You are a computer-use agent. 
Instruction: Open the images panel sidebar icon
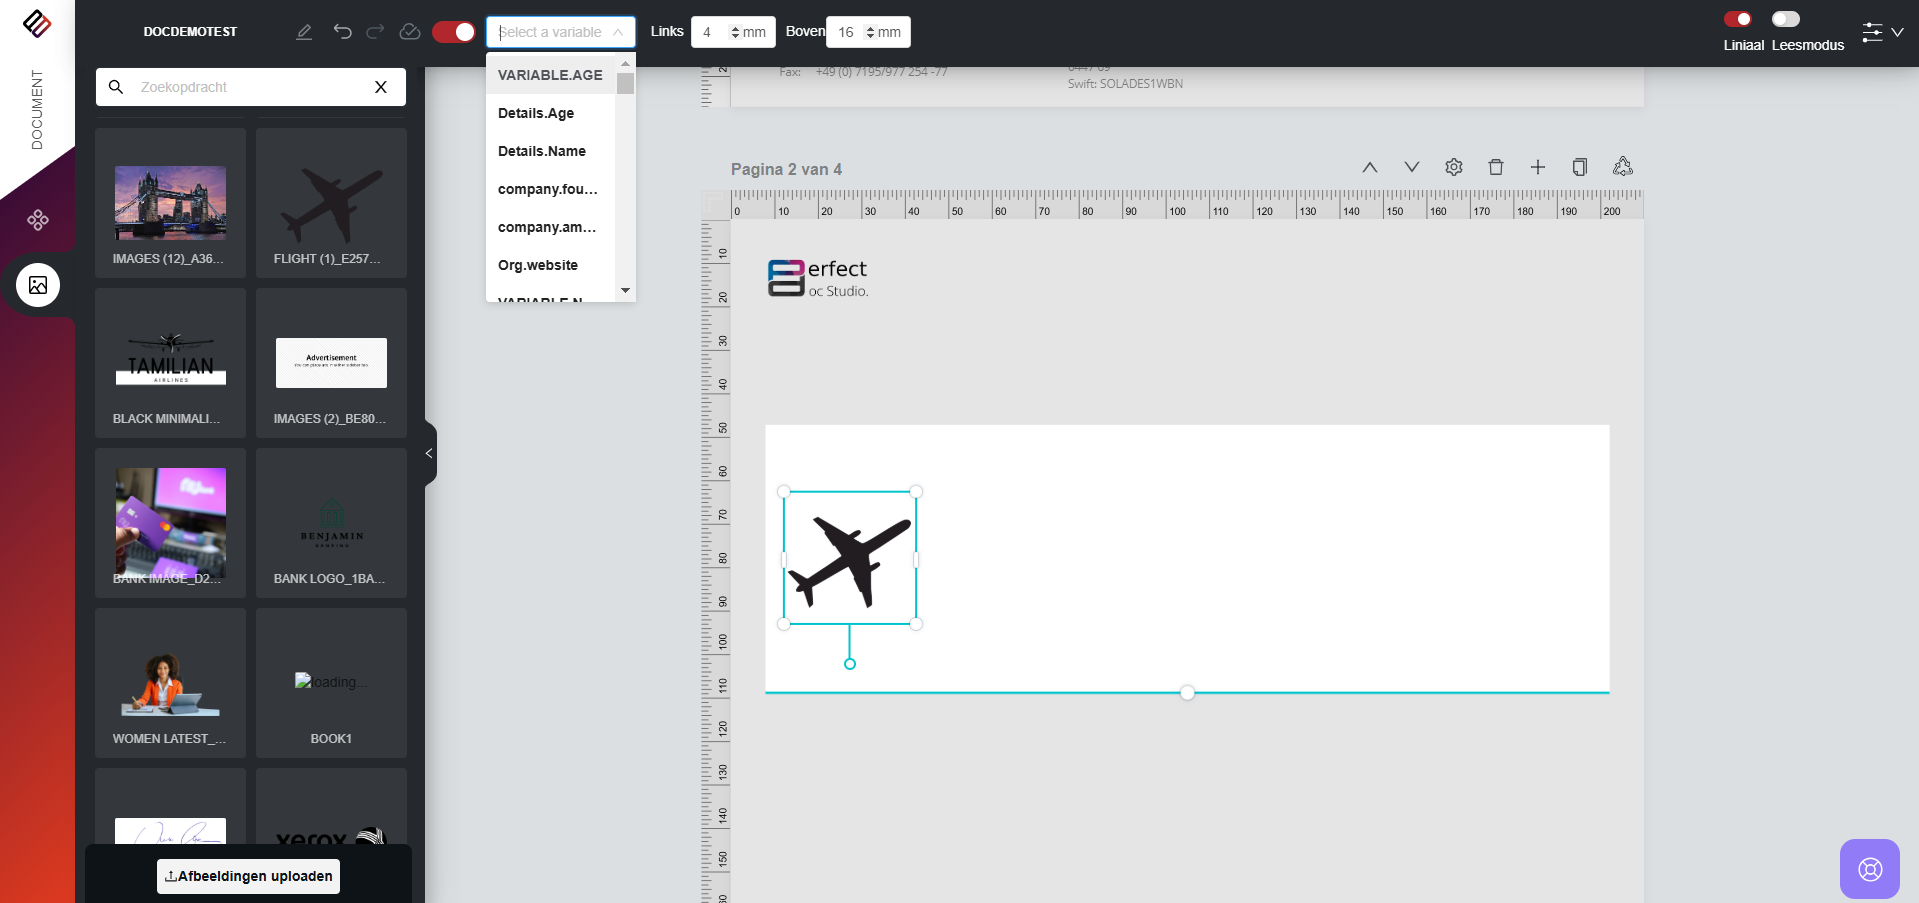point(38,285)
